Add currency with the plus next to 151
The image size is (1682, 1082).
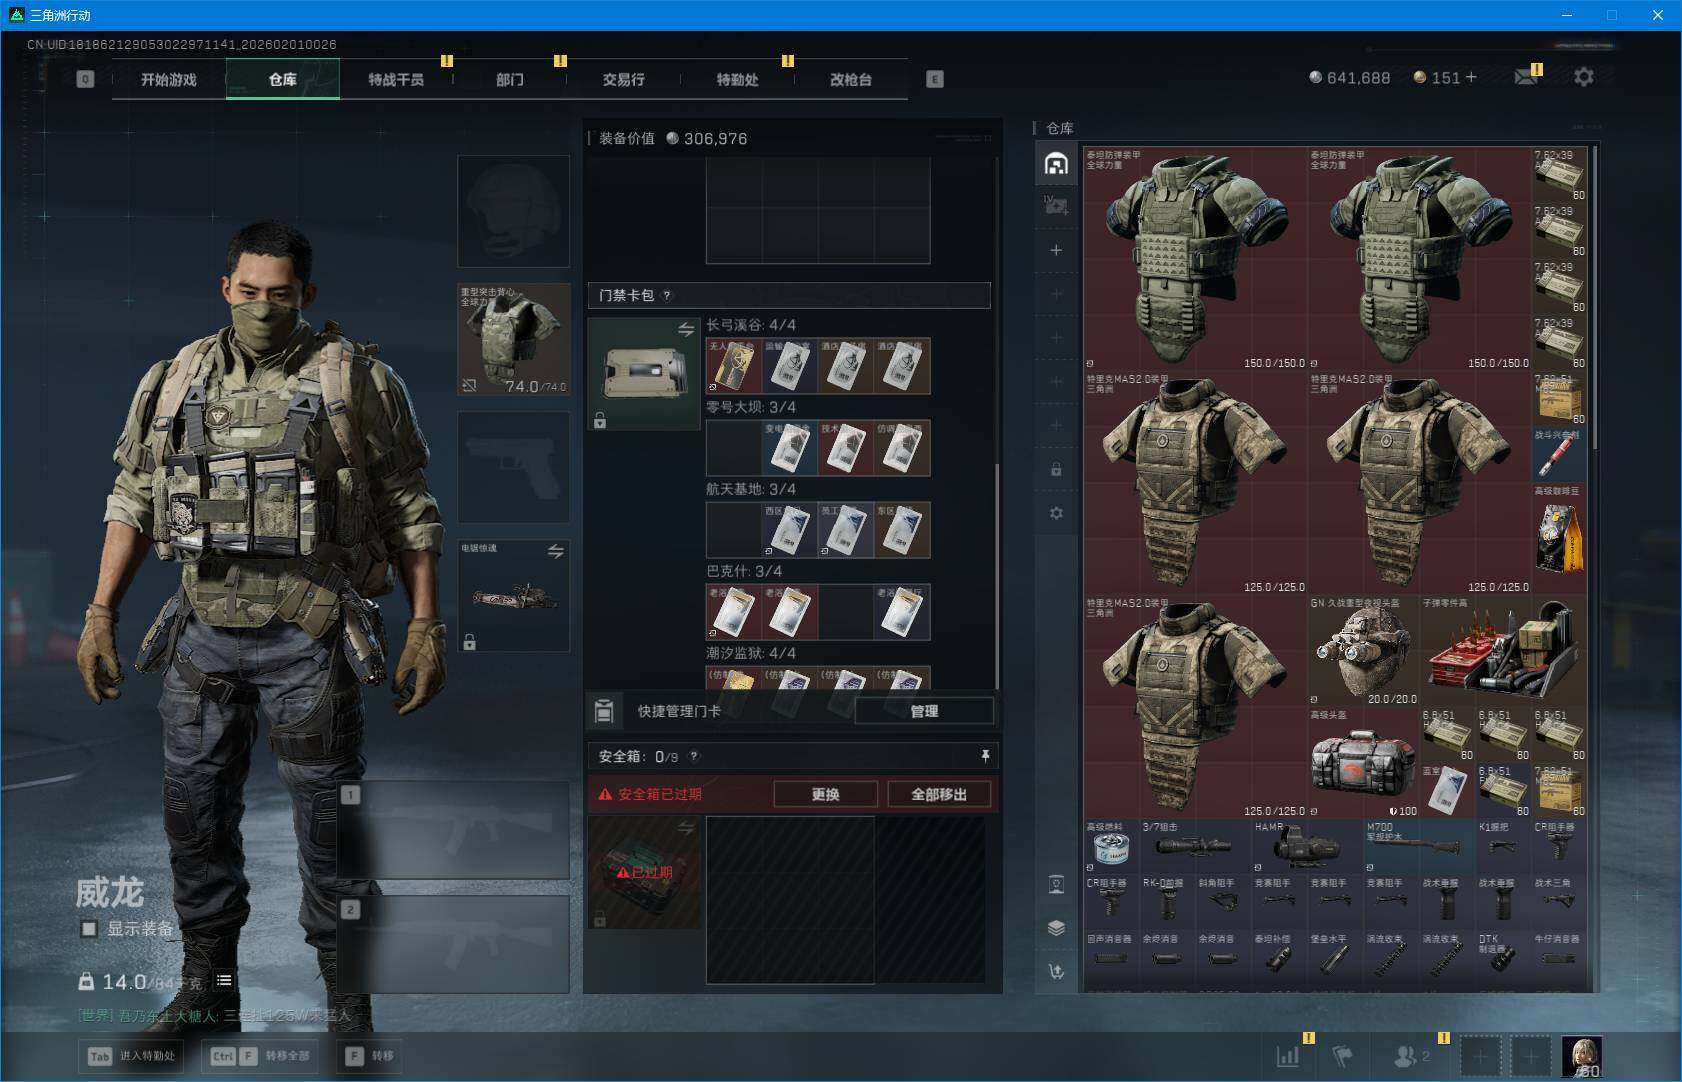pyautogui.click(x=1470, y=77)
